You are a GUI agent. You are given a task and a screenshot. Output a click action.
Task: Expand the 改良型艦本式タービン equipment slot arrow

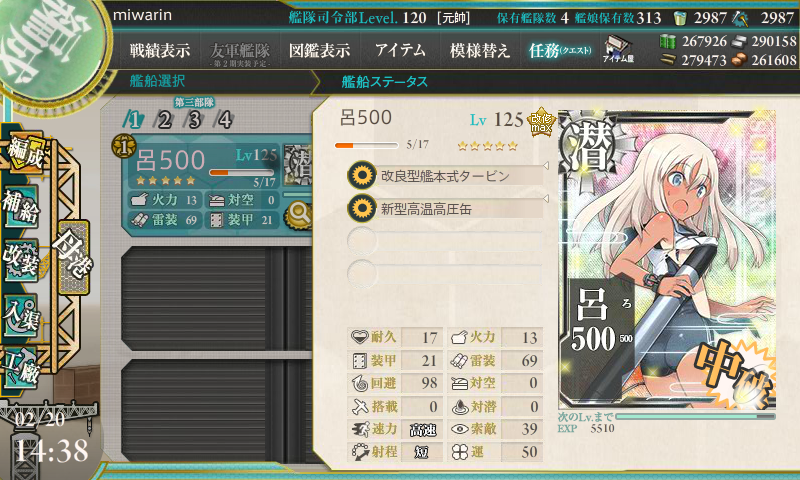click(x=545, y=166)
